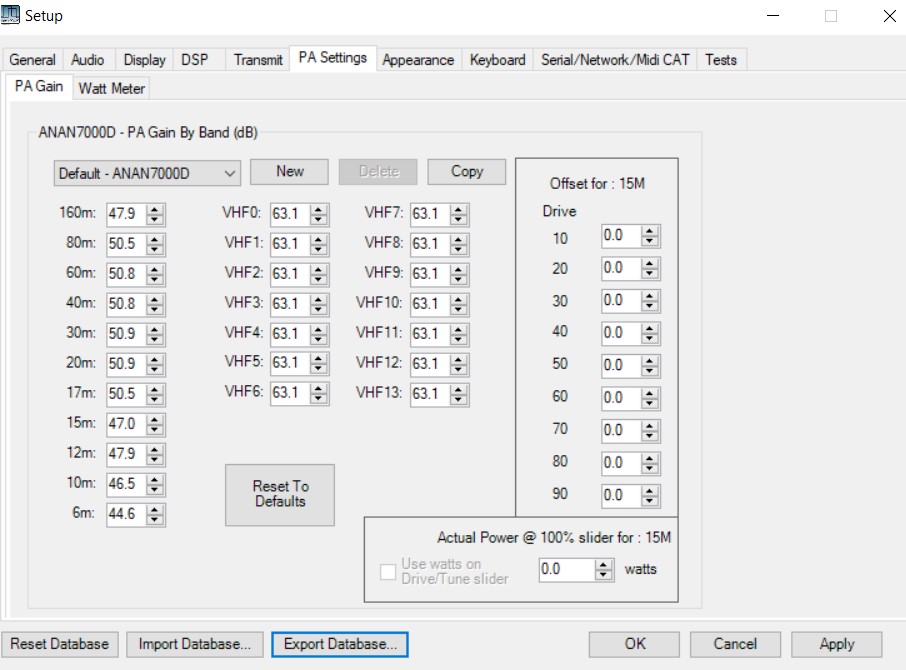The height and width of the screenshot is (670, 906).
Task: Click up arrow for VHF0 gain
Action: [x=319, y=208]
